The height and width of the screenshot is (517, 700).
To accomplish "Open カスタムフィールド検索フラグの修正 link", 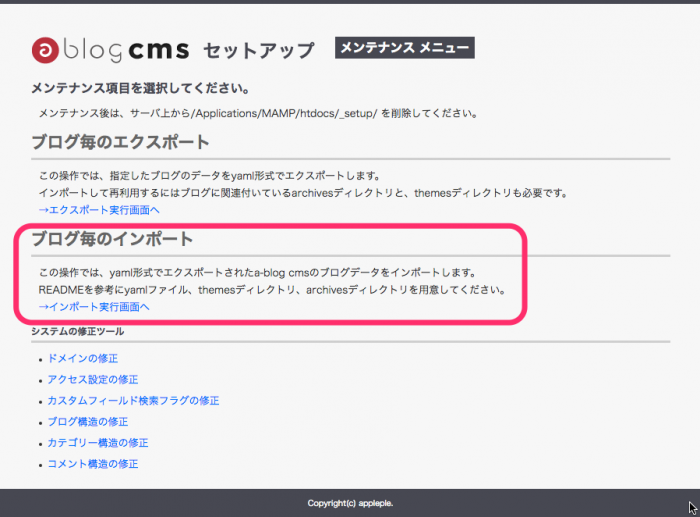I will [133, 400].
